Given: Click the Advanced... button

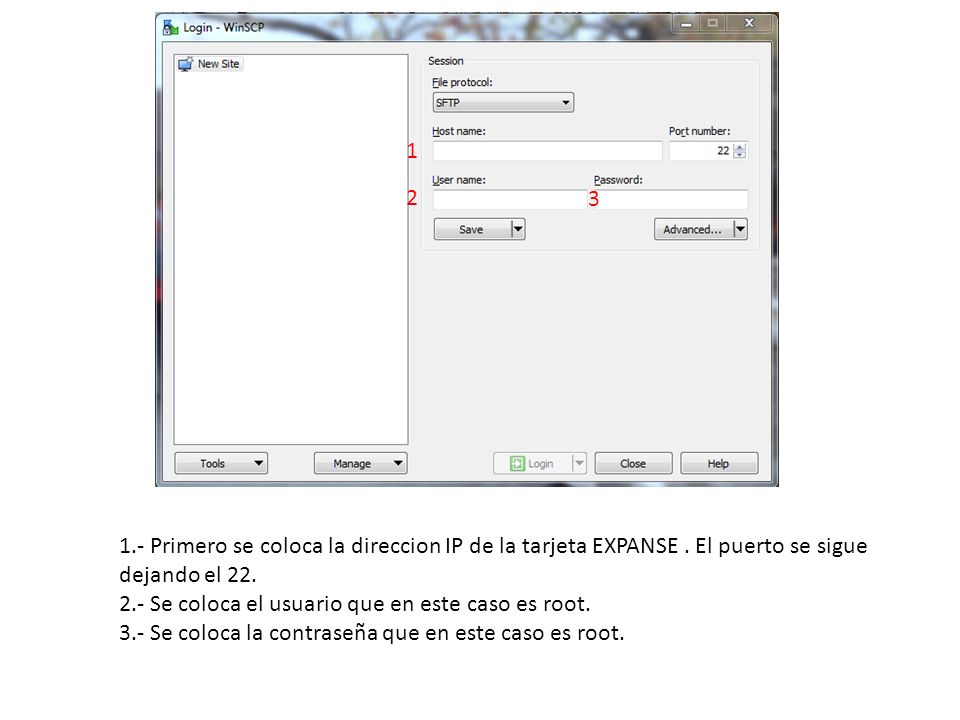Looking at the screenshot, I should pos(693,230).
